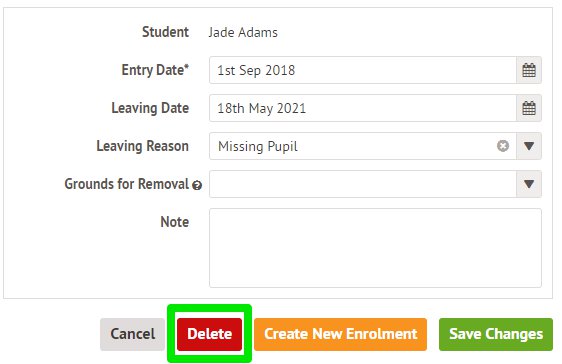
Task: Expand the Leaving Reason dropdown arrow
Action: [529, 146]
